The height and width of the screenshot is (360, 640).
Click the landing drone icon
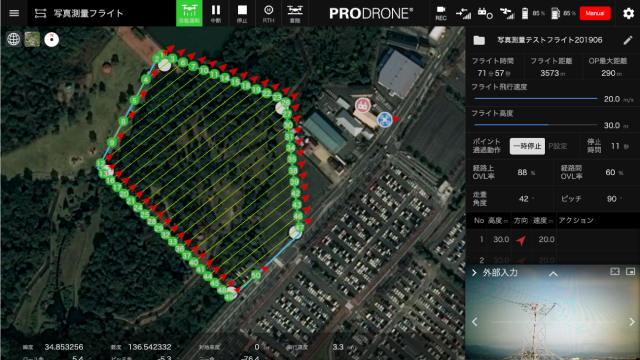[295, 13]
